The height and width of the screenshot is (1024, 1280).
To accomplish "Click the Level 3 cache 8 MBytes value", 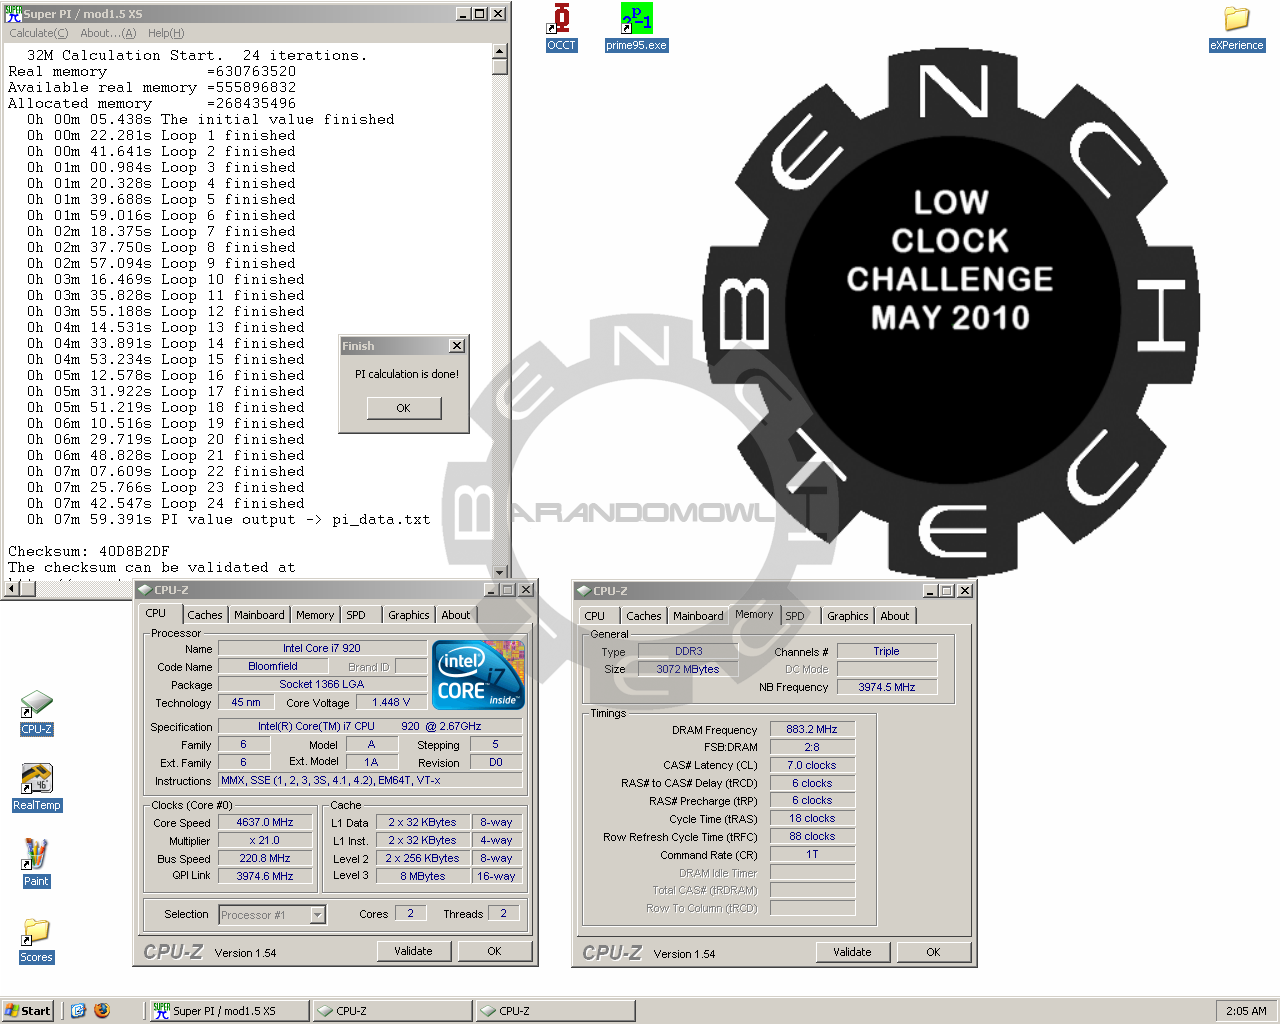I will [x=423, y=876].
